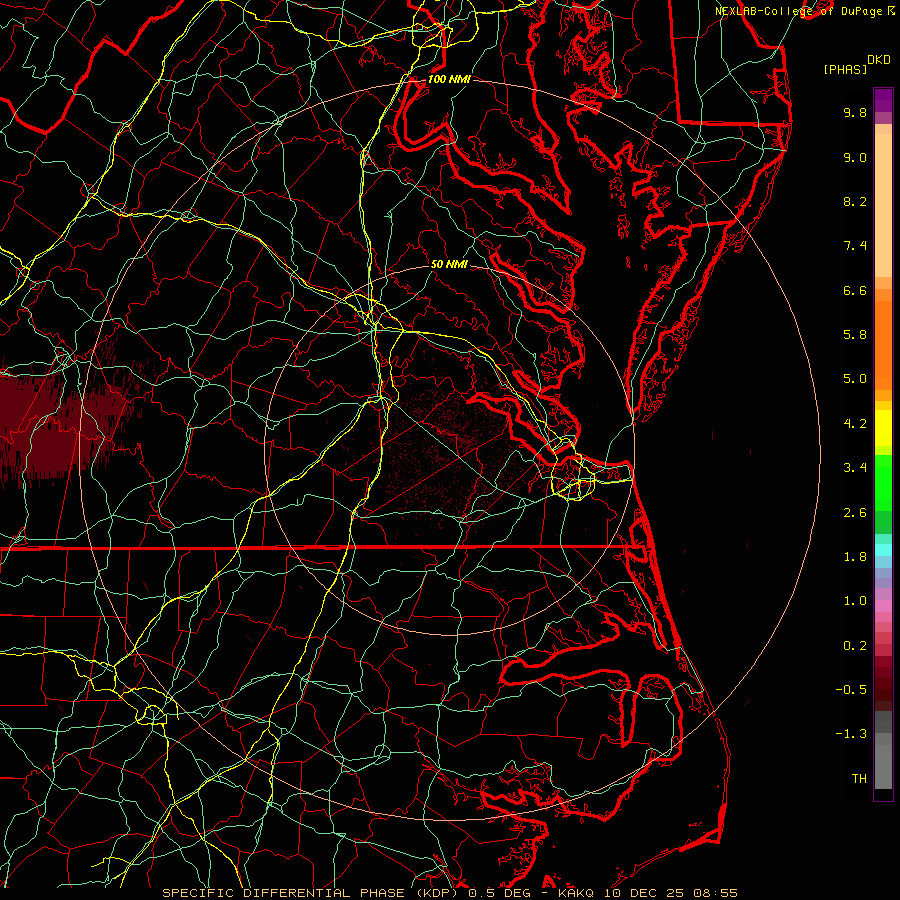
Task: Click the 50 NMI range ring label
Action: (449, 264)
